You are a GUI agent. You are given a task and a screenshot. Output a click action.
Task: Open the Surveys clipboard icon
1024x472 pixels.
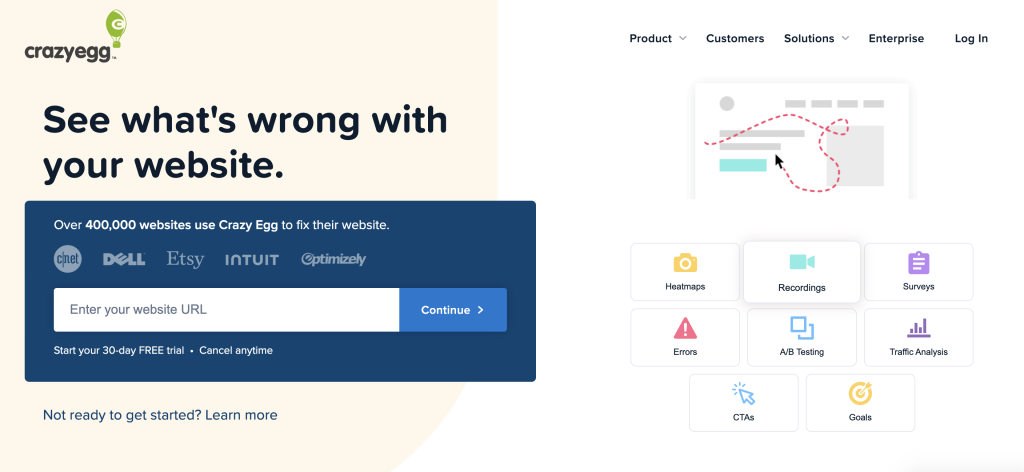[918, 263]
